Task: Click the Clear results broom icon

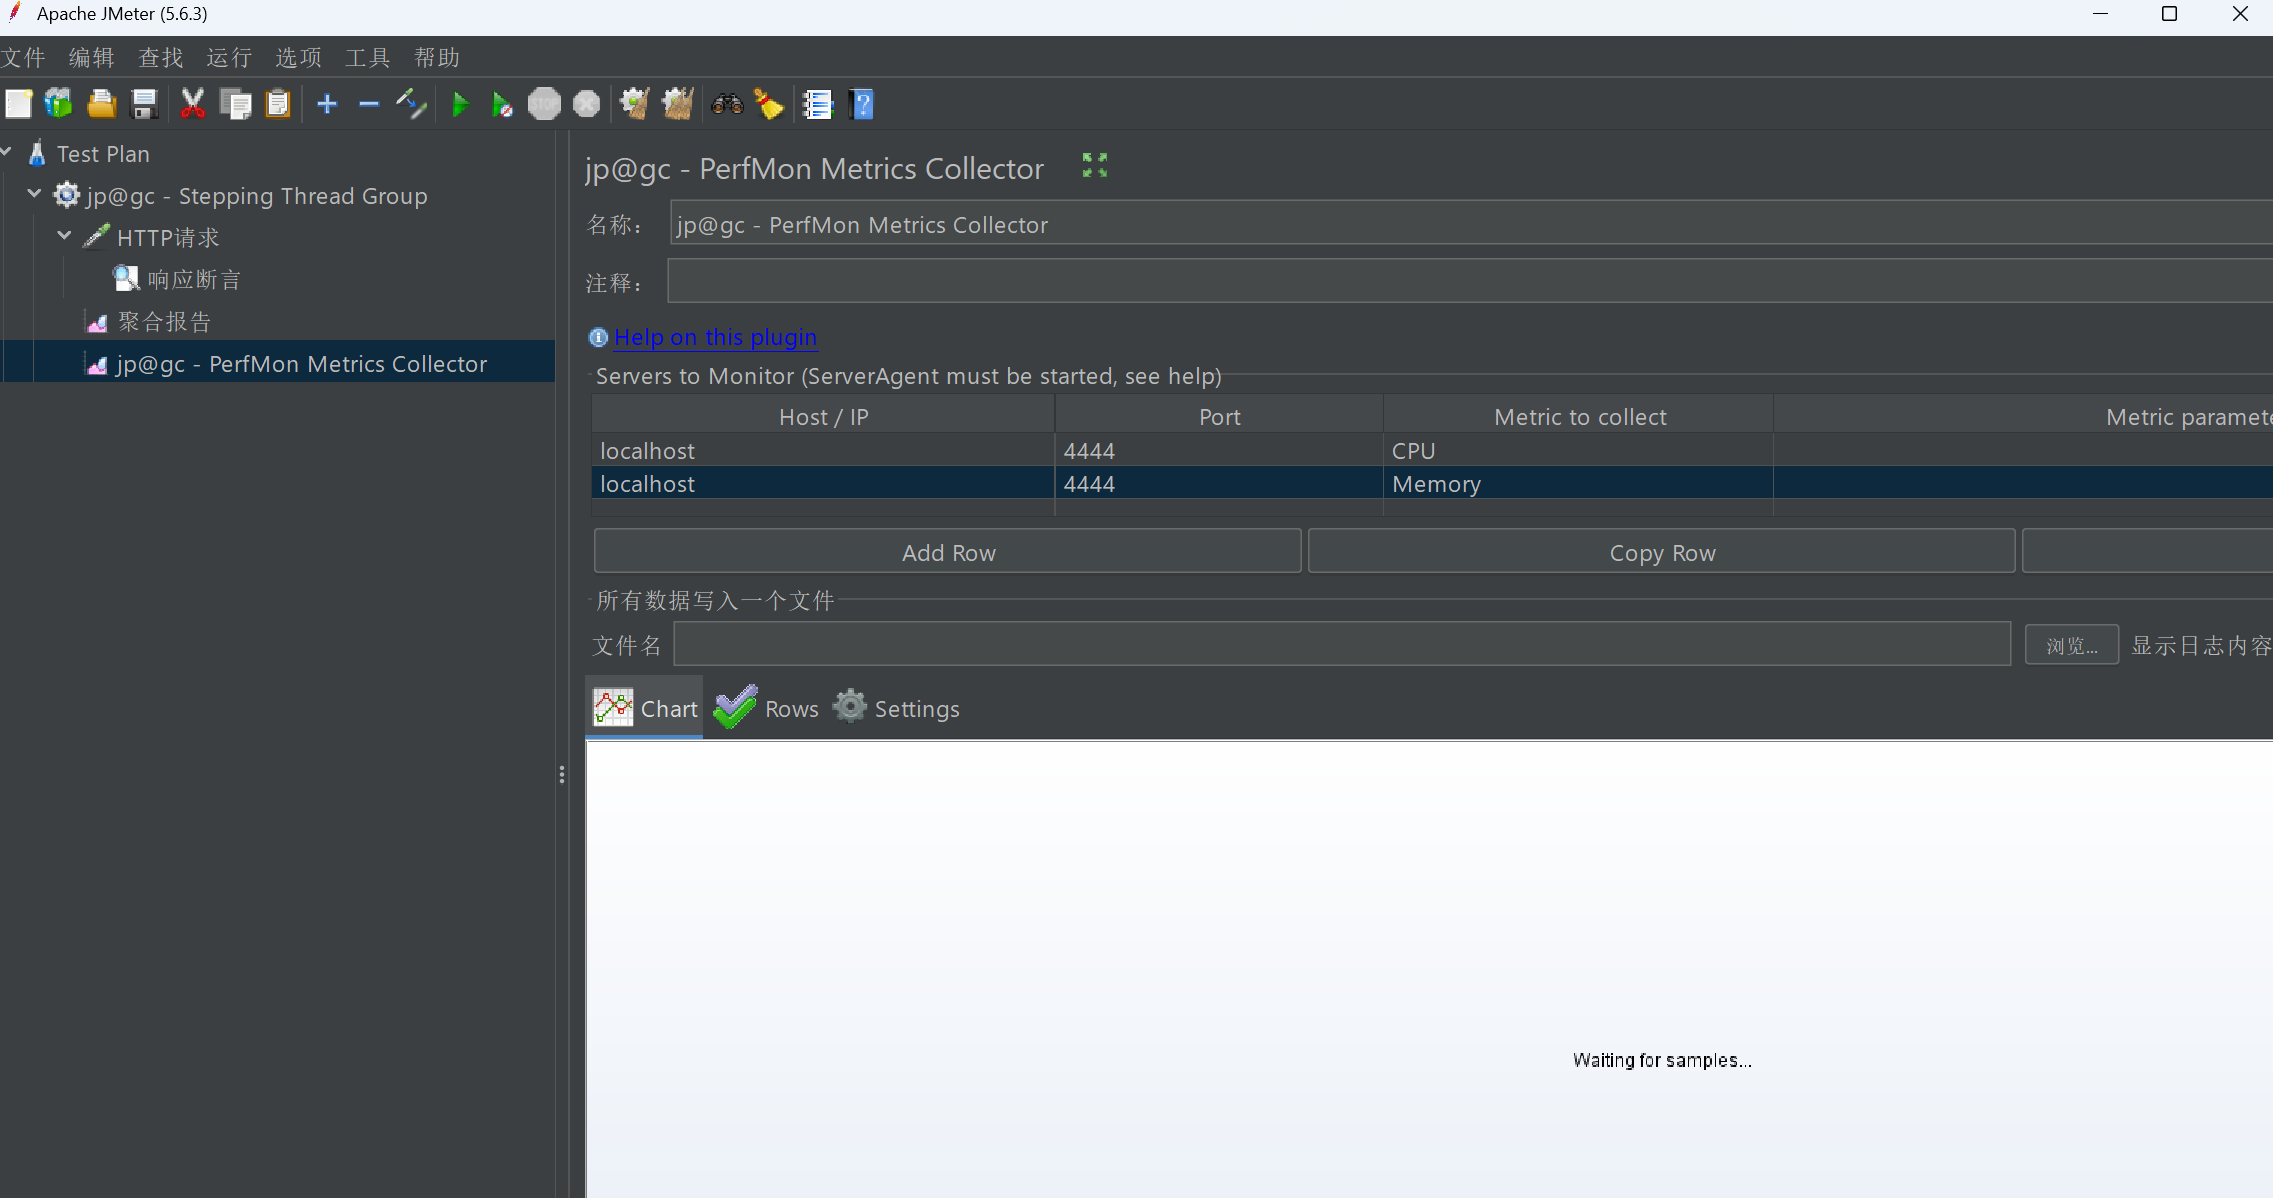Action: click(x=634, y=104)
